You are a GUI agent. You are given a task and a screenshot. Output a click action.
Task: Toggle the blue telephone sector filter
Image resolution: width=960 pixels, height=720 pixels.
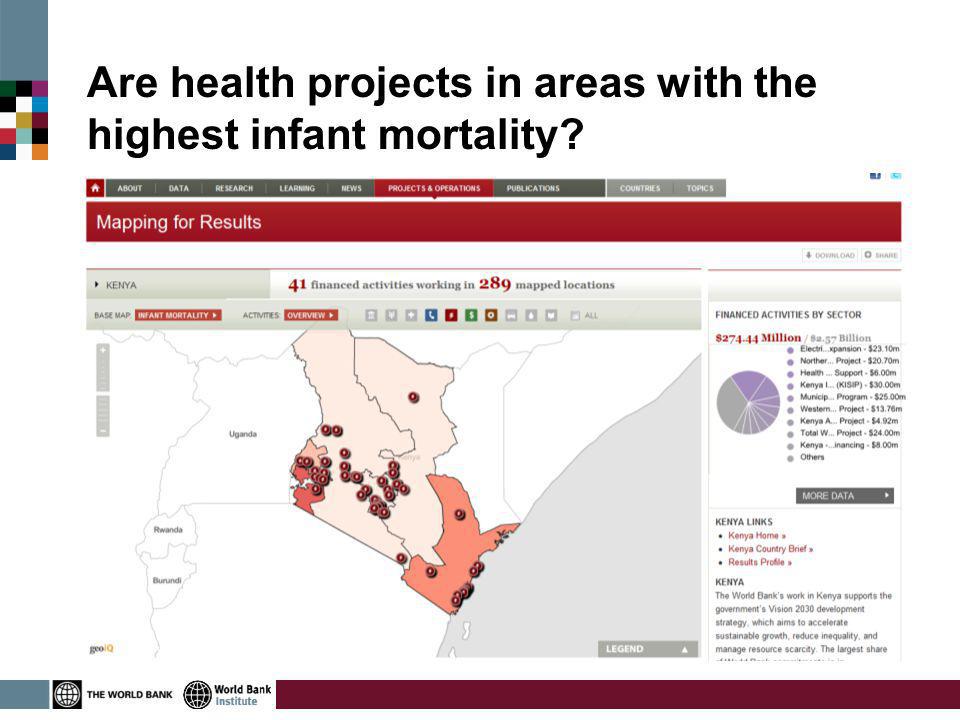tap(431, 315)
